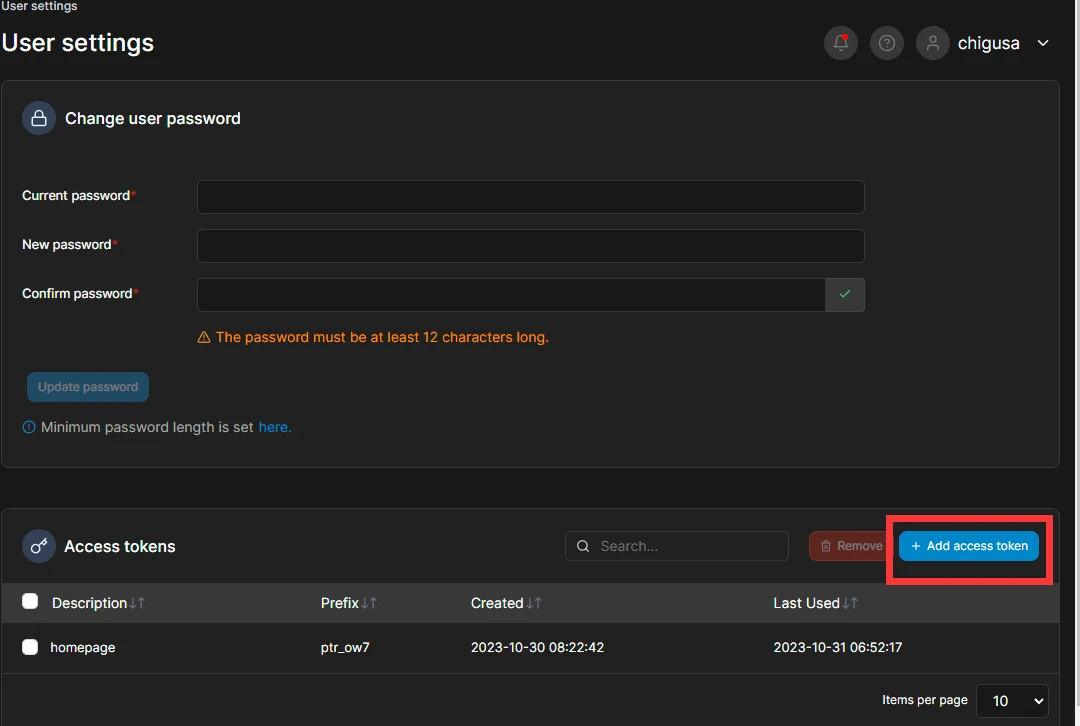This screenshot has width=1080, height=726.
Task: Click the search magnifier icon
Action: click(583, 546)
